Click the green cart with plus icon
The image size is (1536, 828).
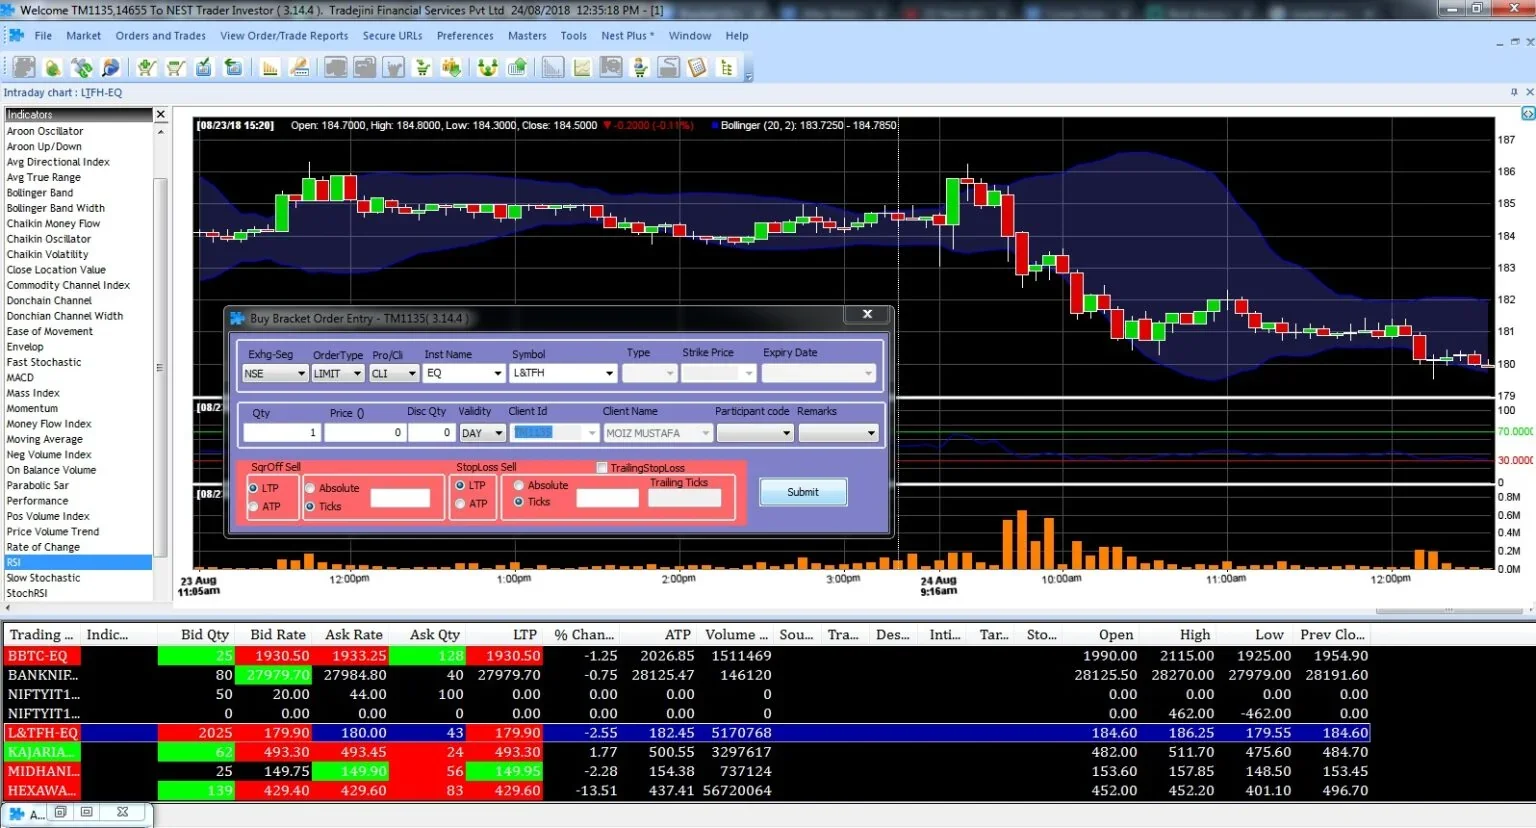click(x=147, y=68)
